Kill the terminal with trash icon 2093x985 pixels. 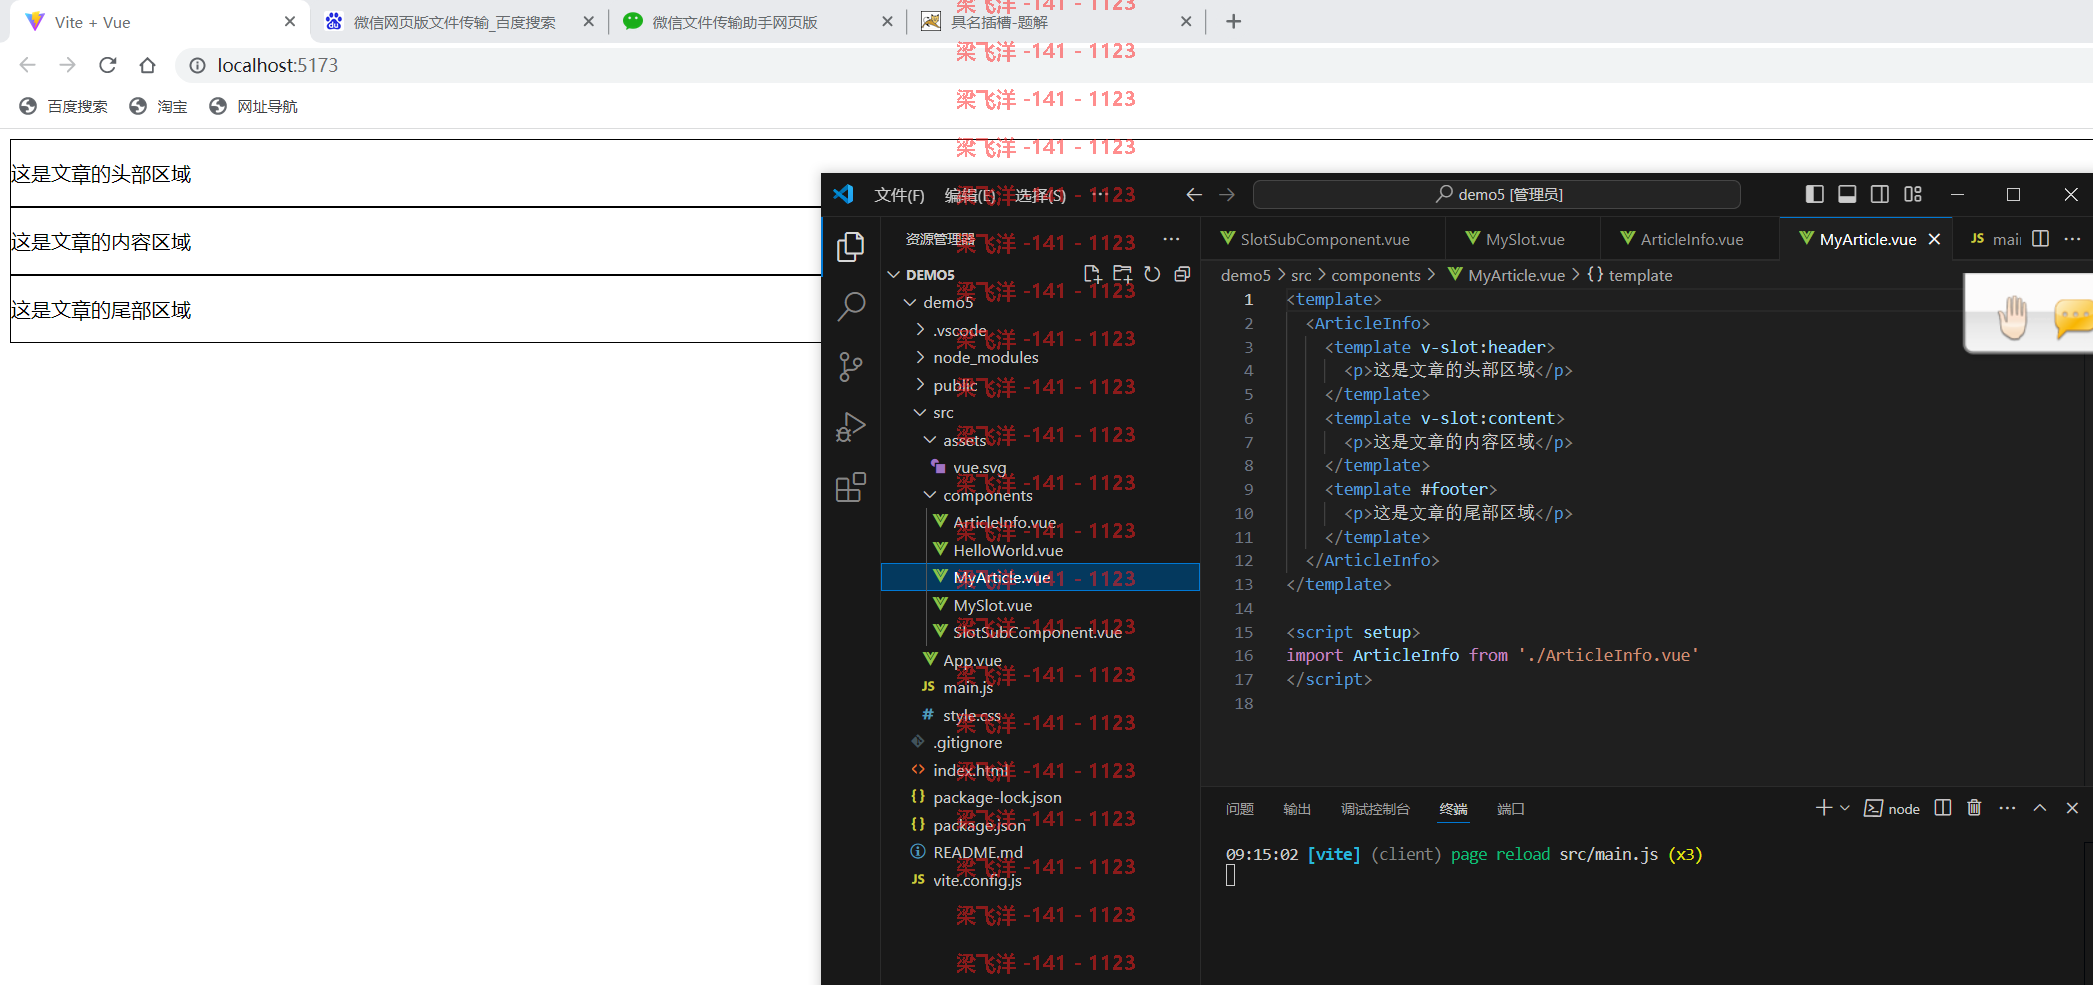(x=1975, y=808)
